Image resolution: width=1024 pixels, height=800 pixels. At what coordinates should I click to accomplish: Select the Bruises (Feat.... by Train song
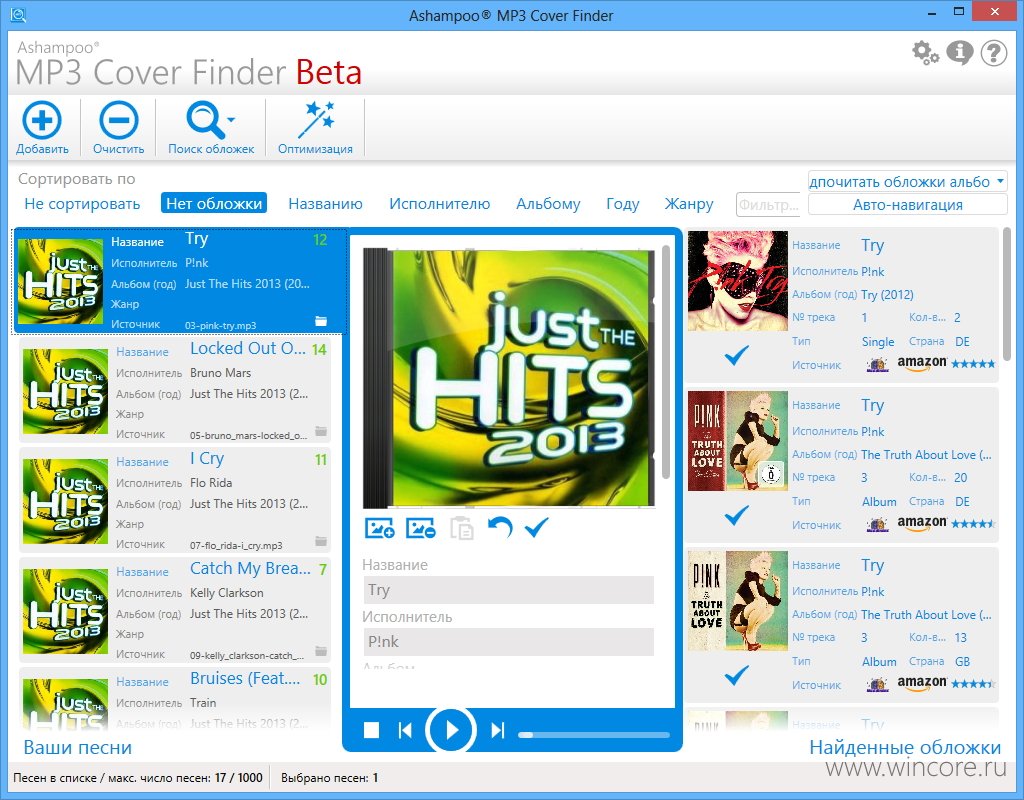point(174,698)
